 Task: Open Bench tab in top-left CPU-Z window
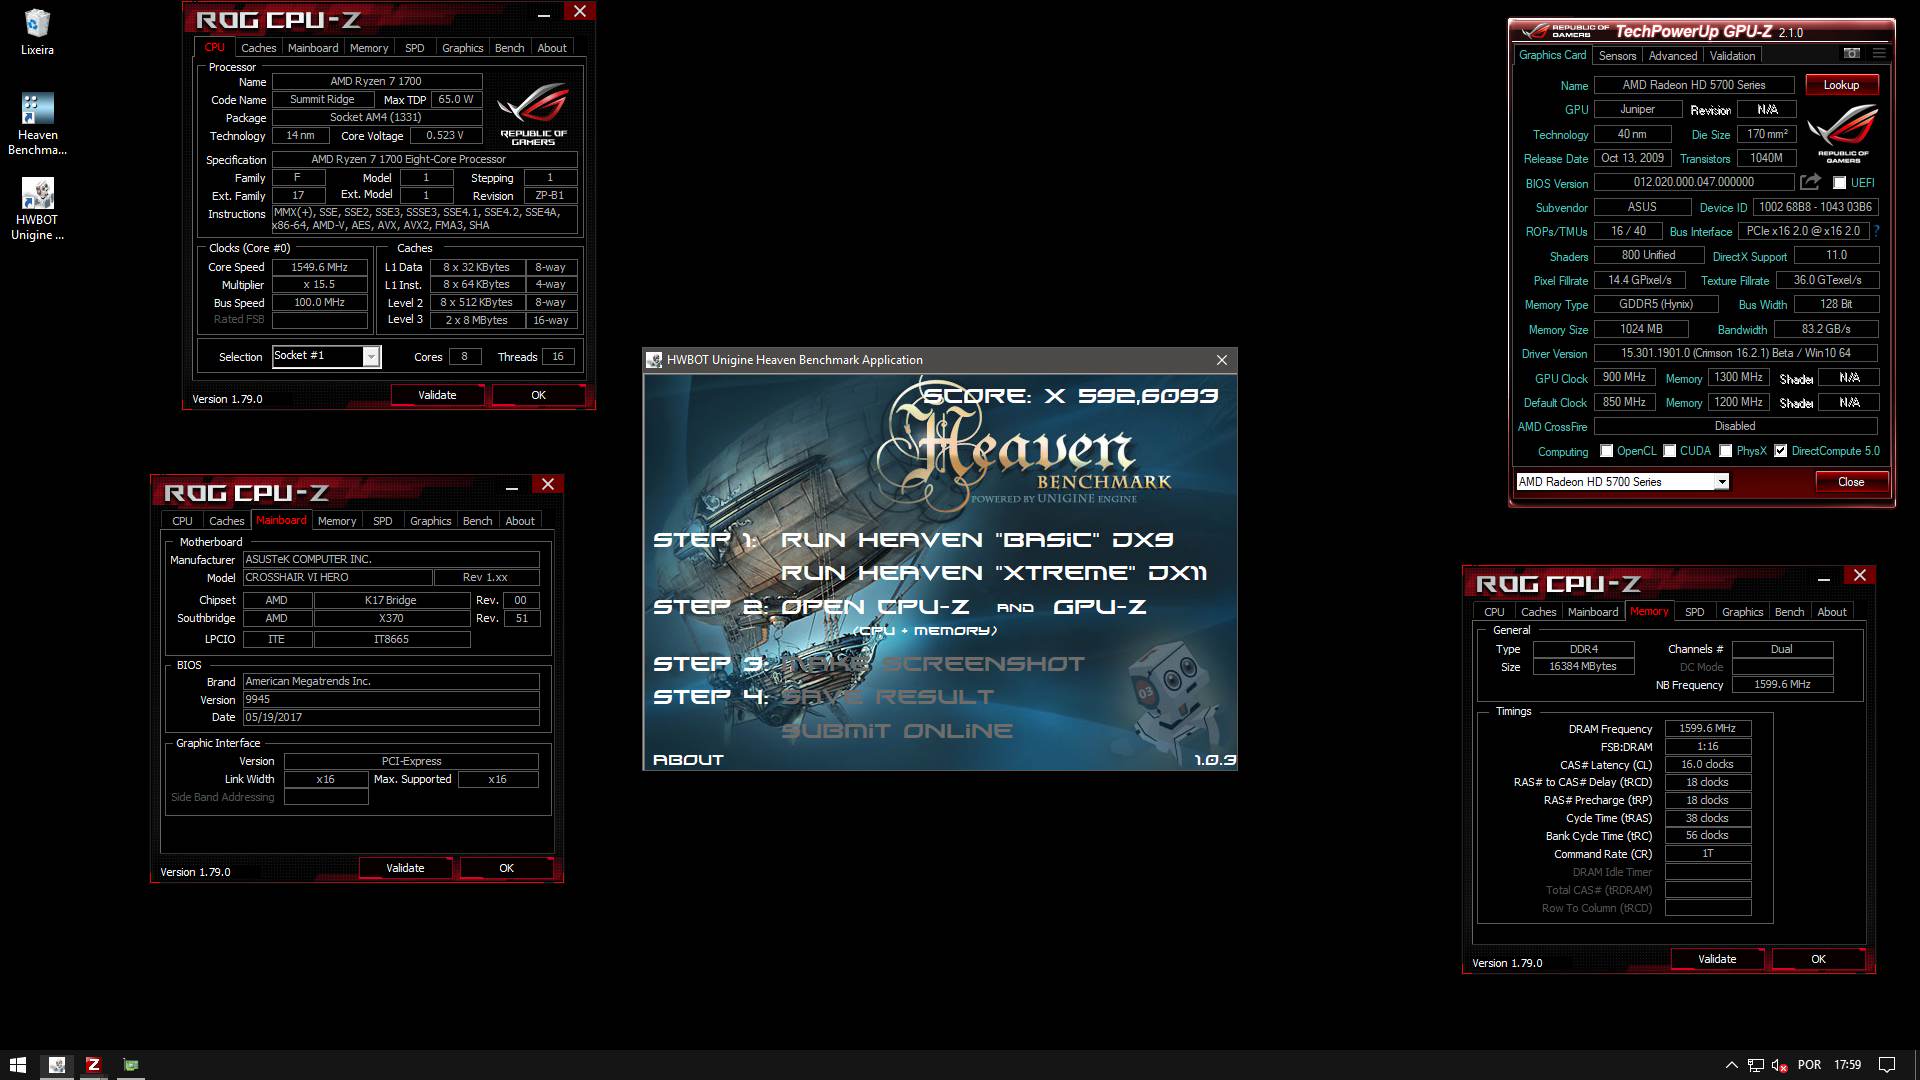(x=509, y=48)
